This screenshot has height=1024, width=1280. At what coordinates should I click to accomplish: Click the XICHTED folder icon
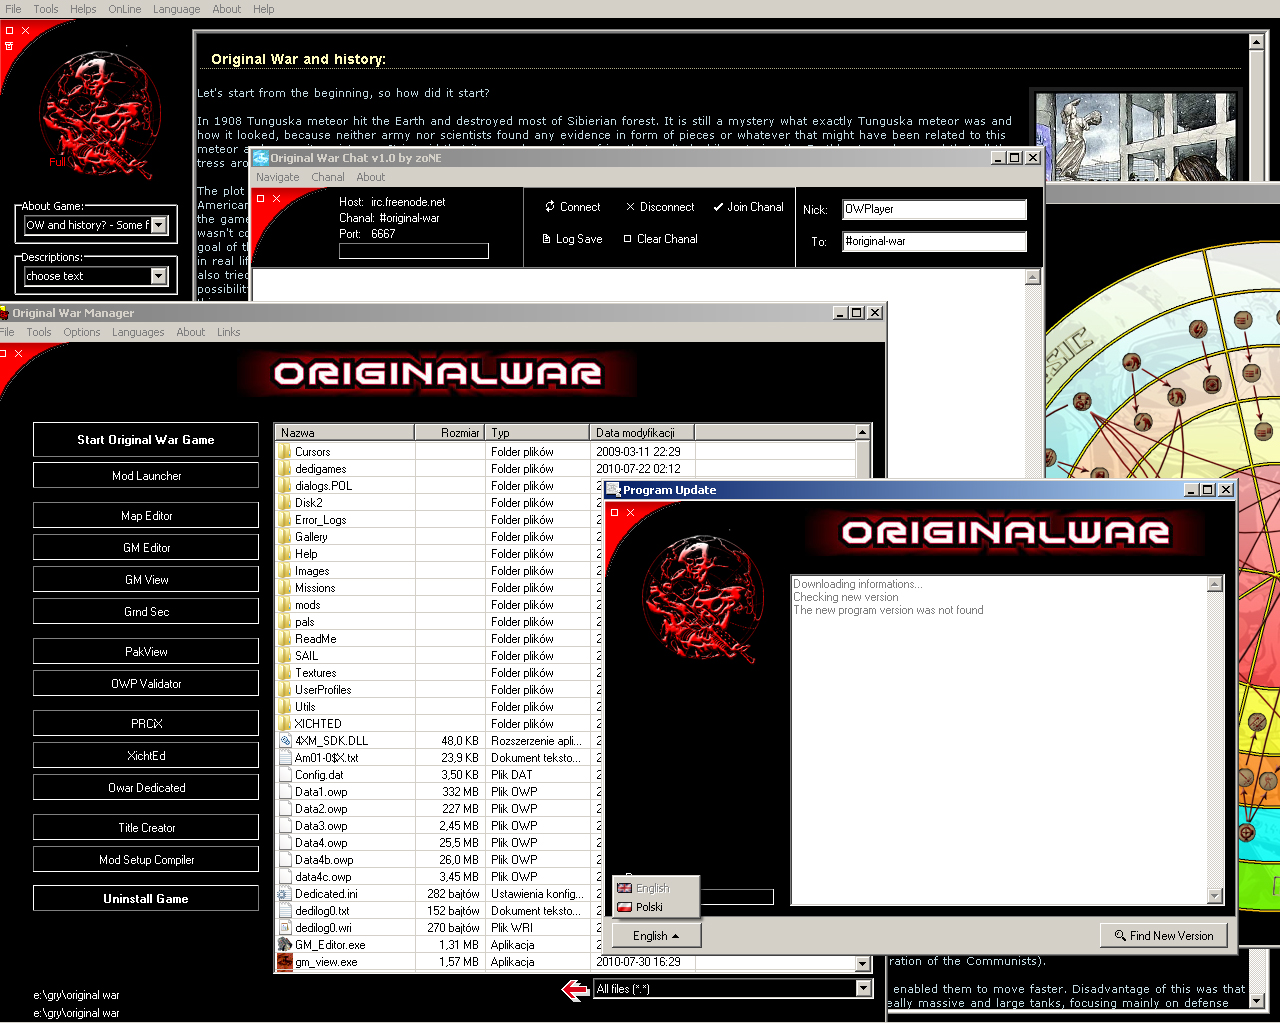point(285,724)
